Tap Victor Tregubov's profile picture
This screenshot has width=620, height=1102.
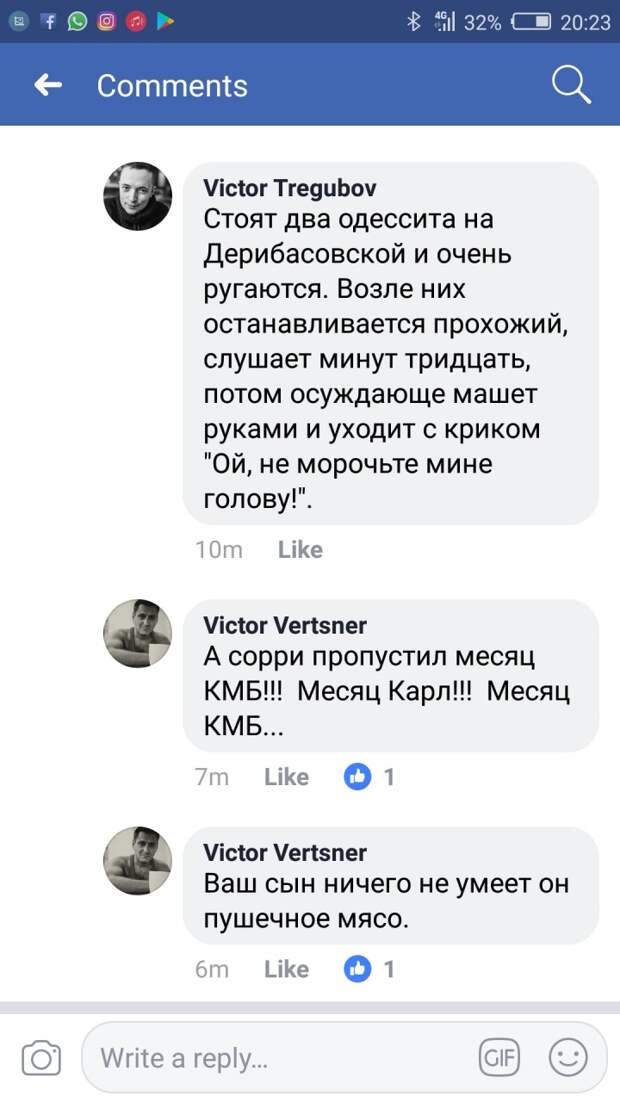coord(138,196)
